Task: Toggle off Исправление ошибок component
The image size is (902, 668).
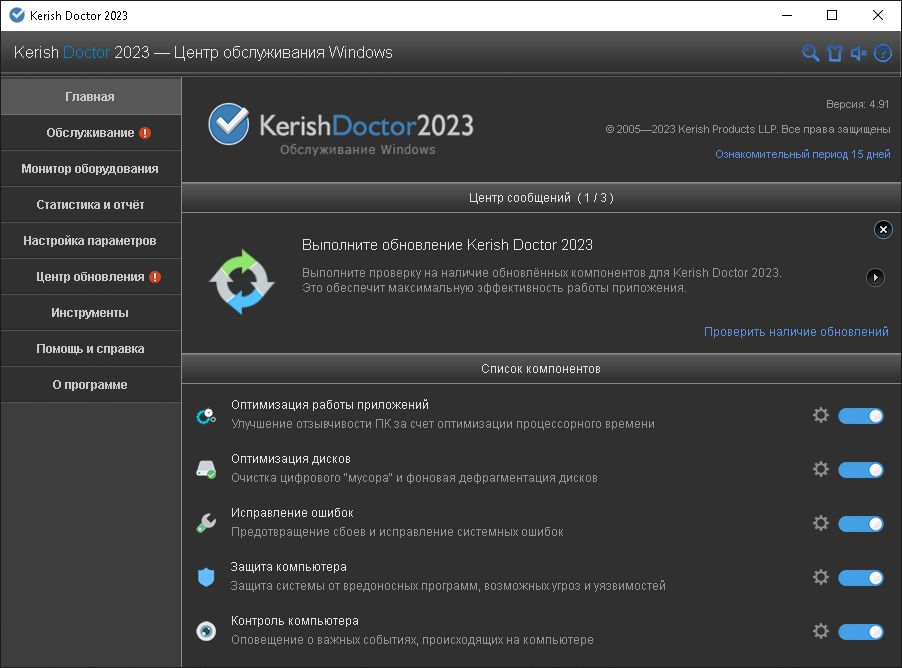Action: [860, 523]
